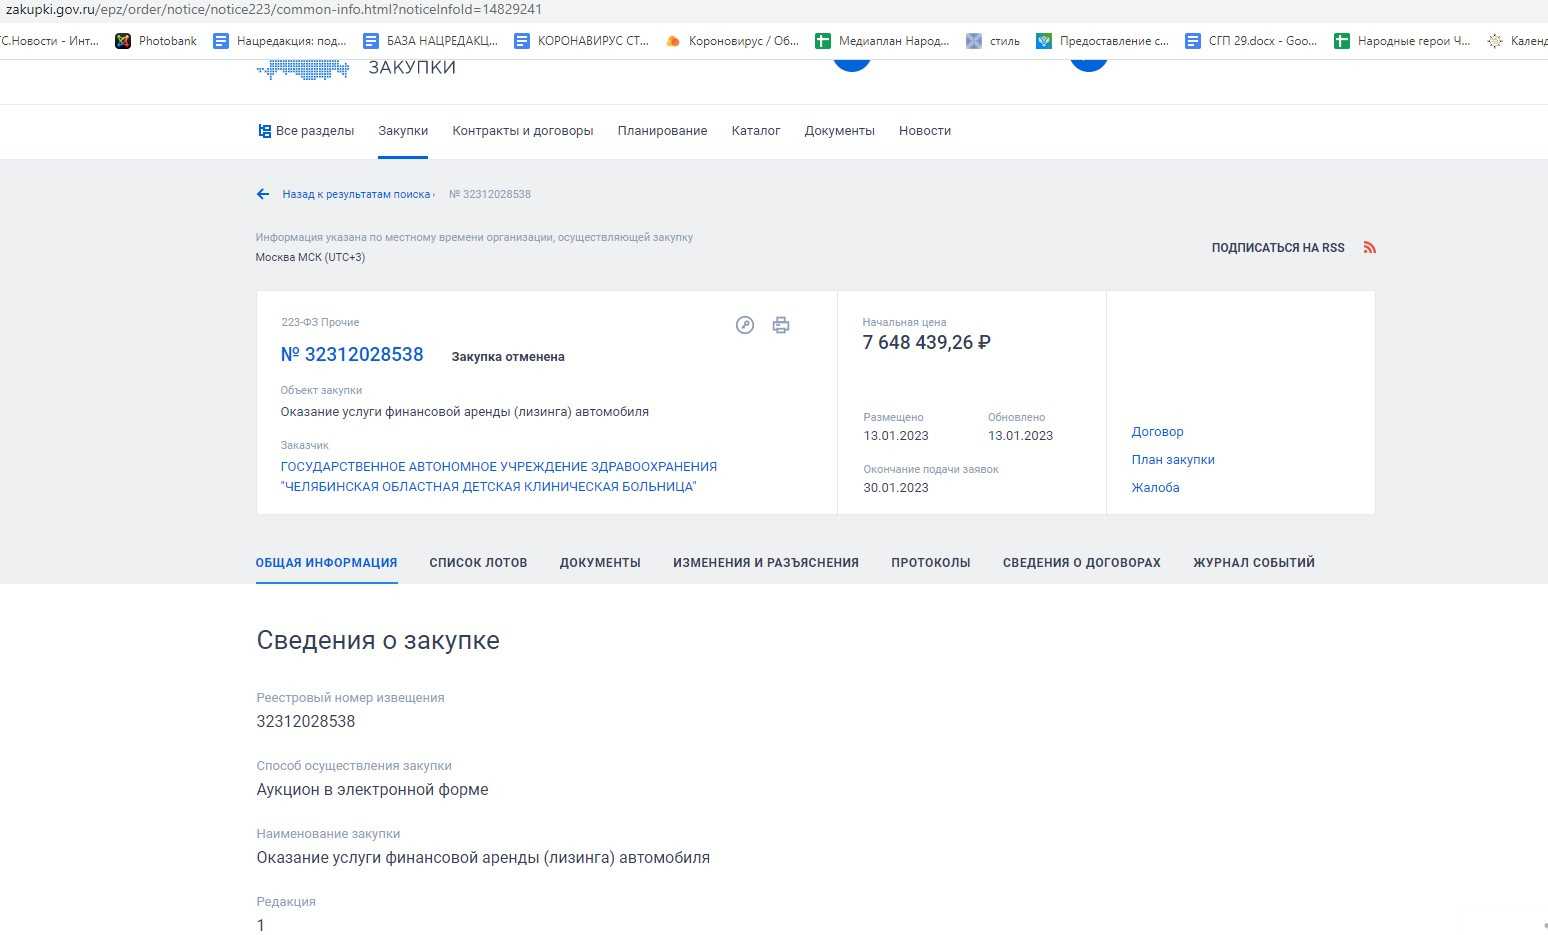Switch to the 'ОБЩАЯ ИНФОРМАЦИЯ' tab
Screen dimensions: 1548x935
click(x=327, y=563)
